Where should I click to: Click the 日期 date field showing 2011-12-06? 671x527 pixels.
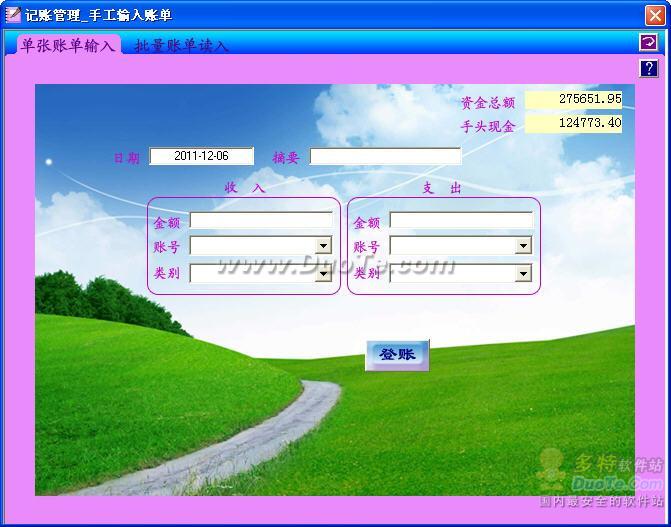[202, 156]
